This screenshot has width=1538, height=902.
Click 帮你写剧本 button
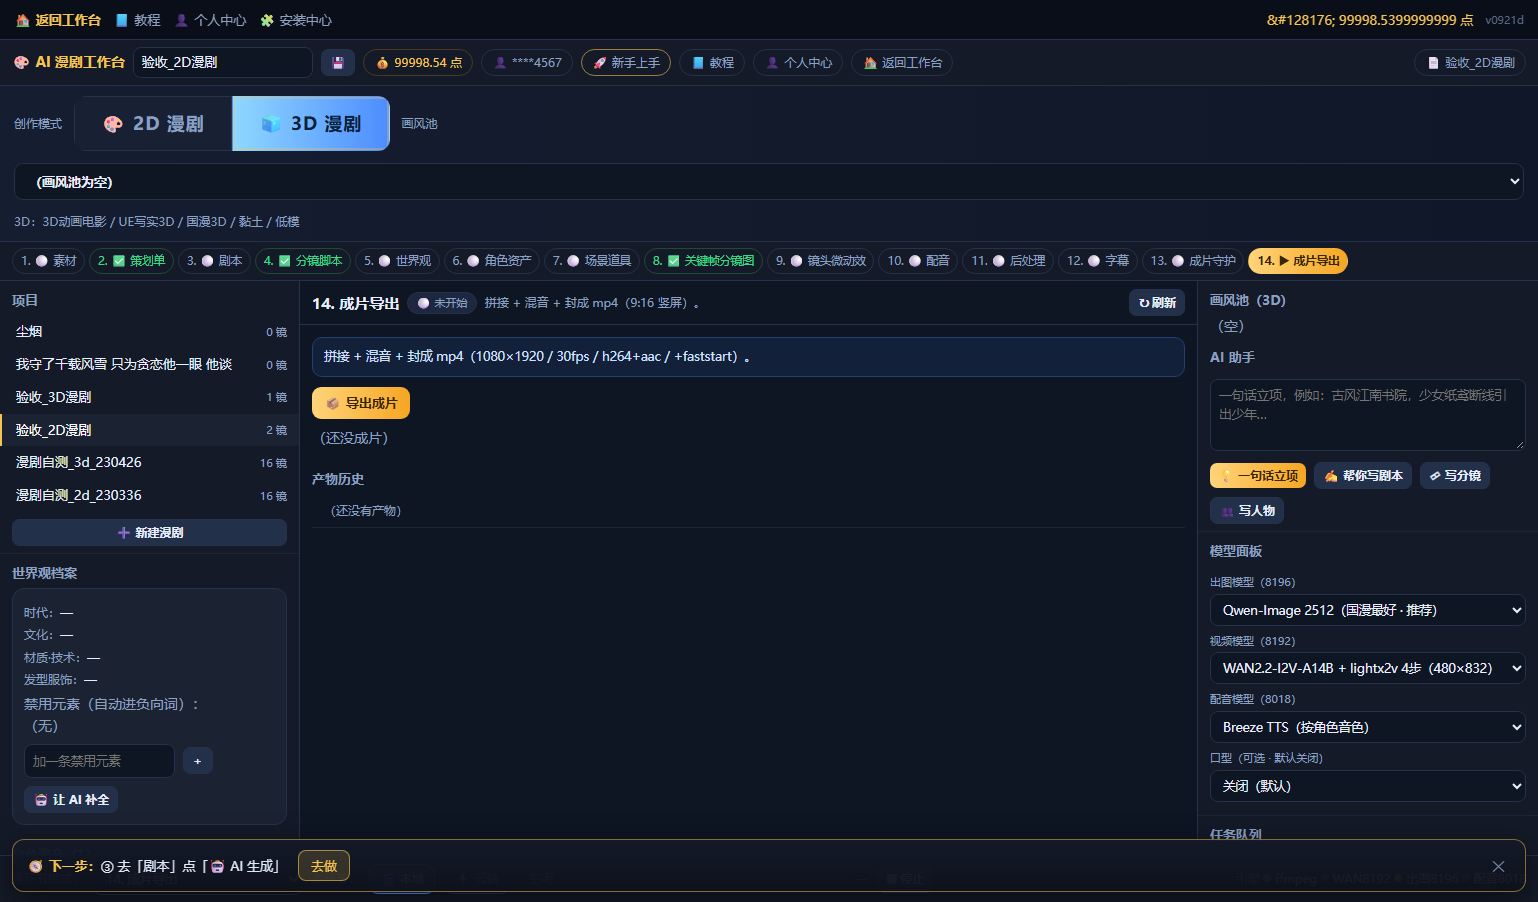point(1363,476)
